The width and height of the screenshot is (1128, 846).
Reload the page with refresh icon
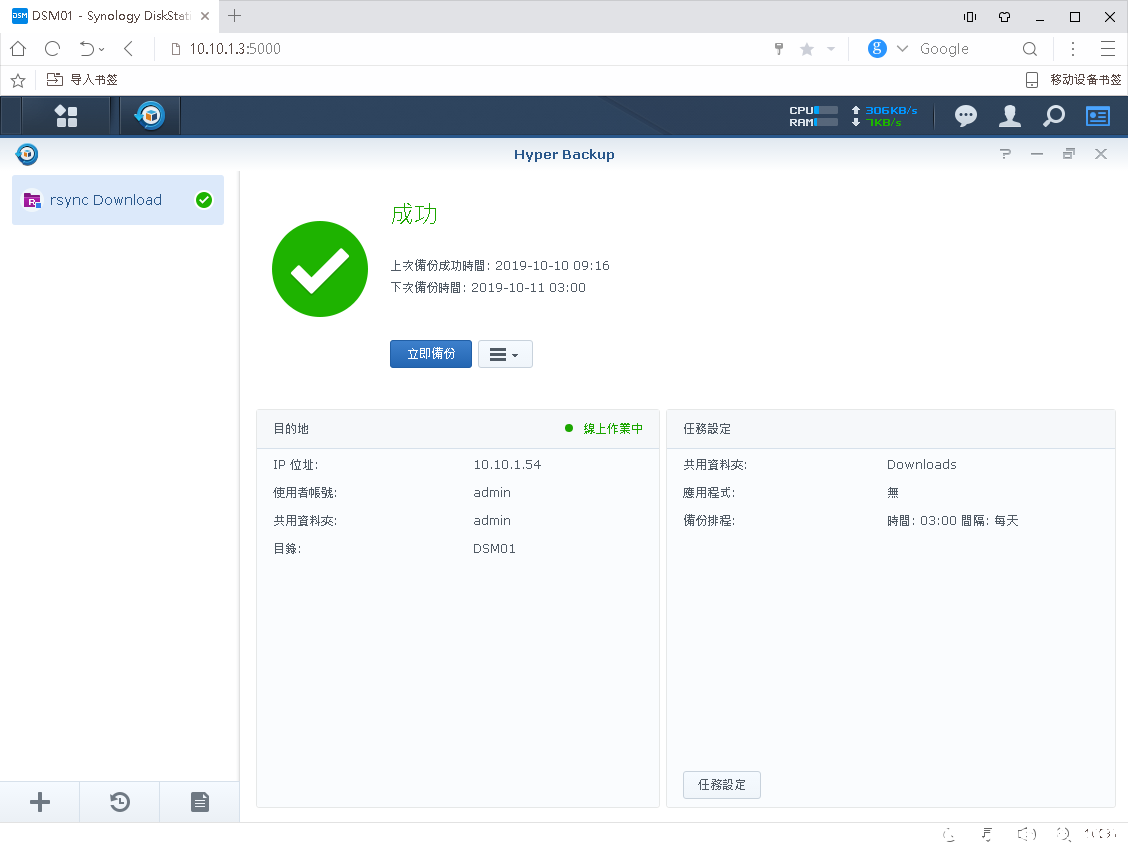[x=52, y=49]
